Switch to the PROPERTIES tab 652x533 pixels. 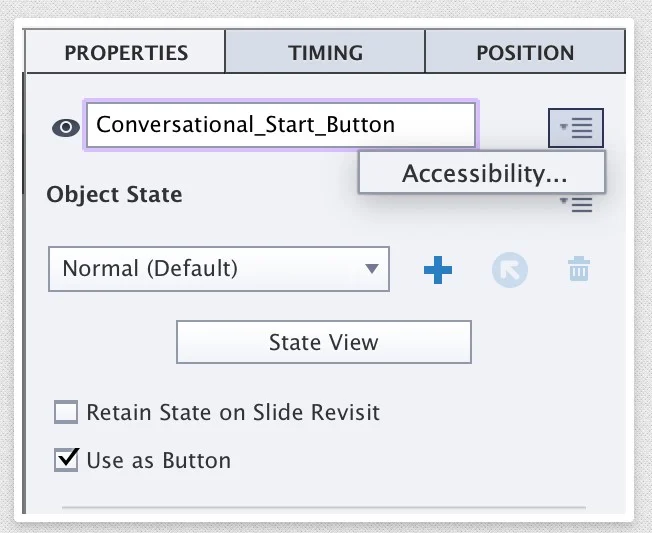[x=126, y=53]
